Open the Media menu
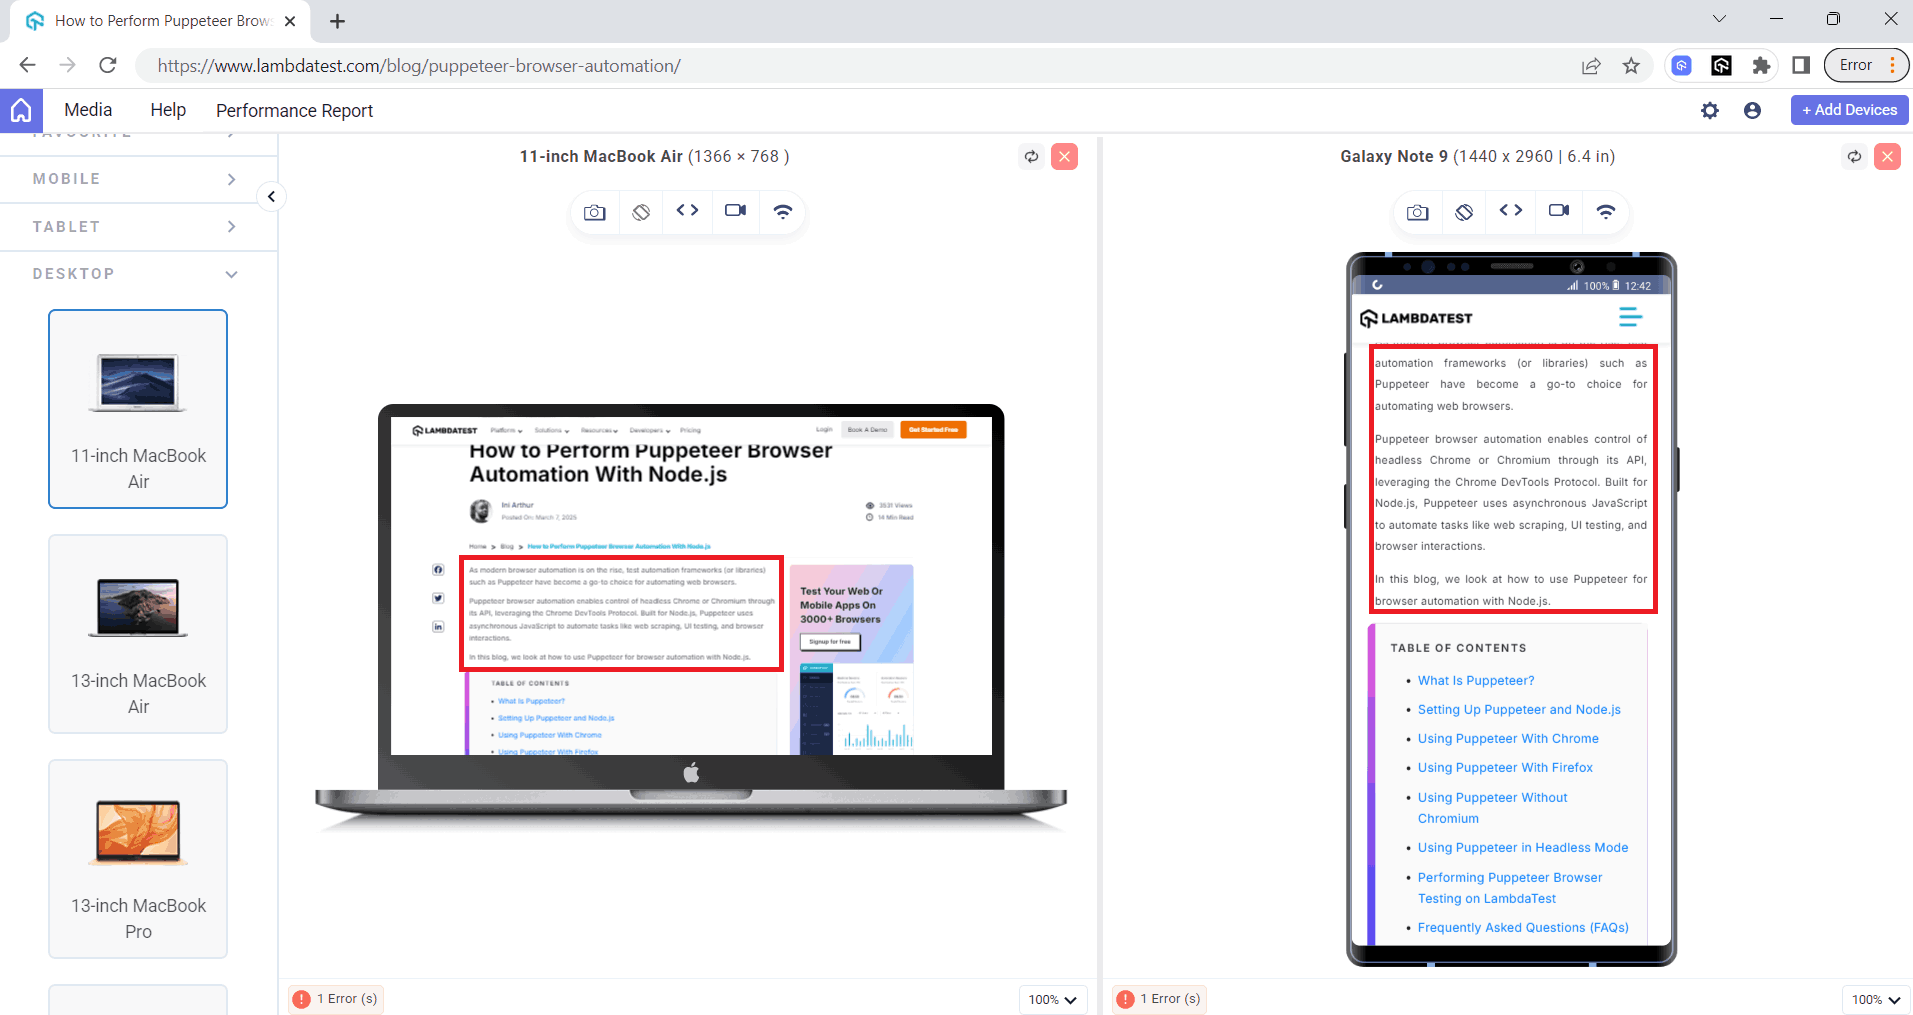The height and width of the screenshot is (1015, 1913). 88,110
